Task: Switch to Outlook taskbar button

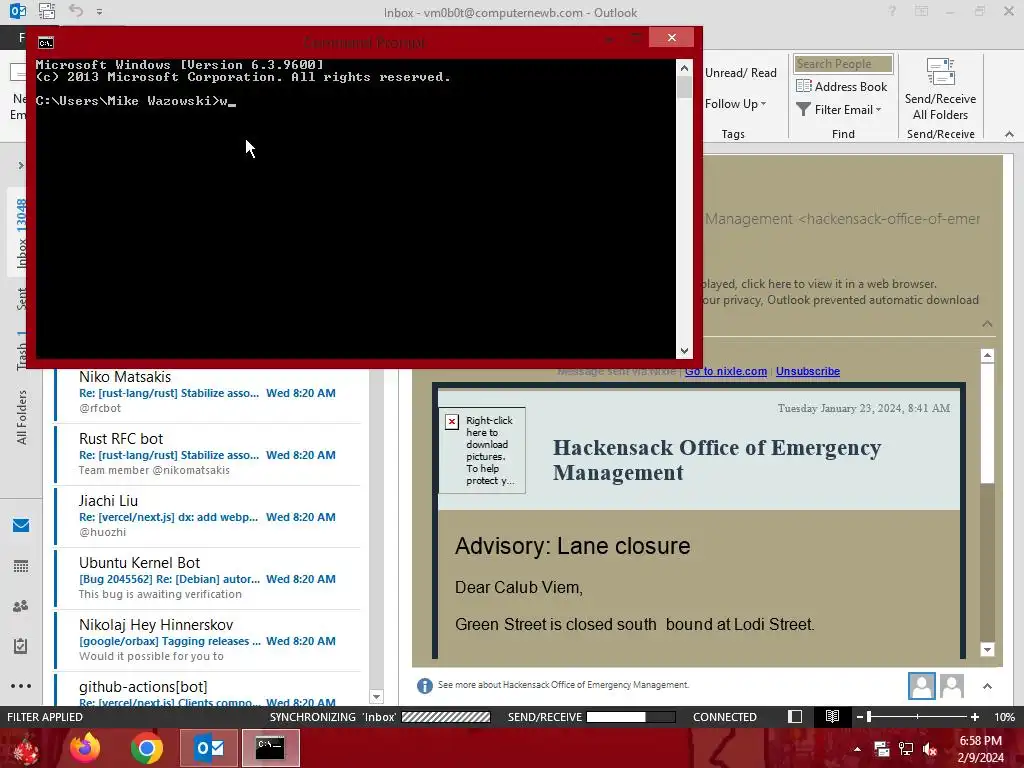Action: pos(209,748)
